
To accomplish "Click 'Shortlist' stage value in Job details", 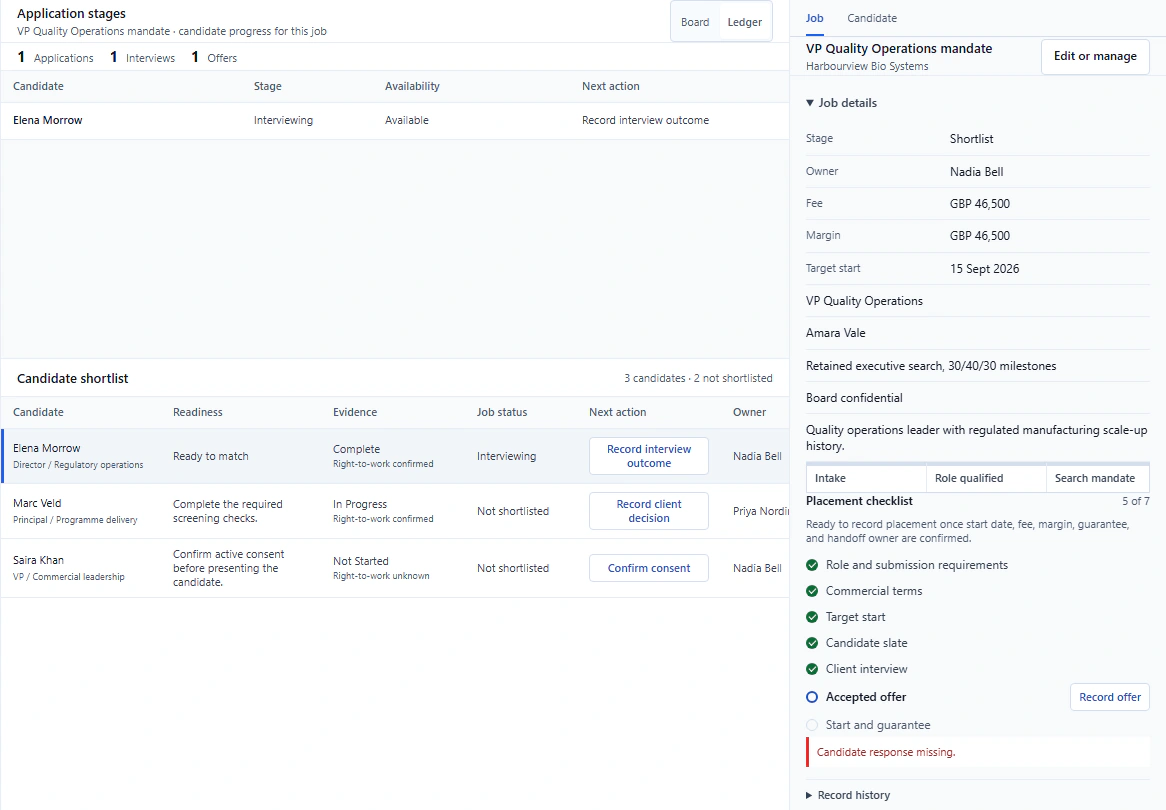I will (971, 139).
